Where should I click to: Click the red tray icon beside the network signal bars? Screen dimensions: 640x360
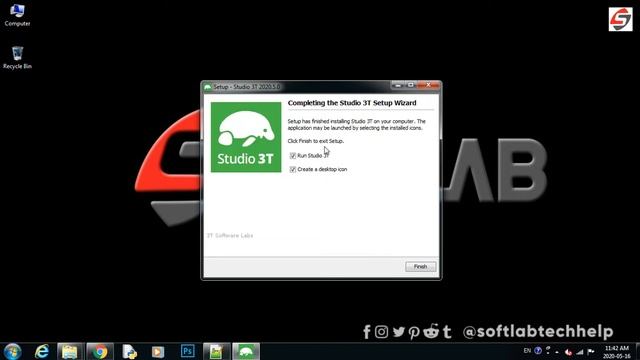click(x=569, y=351)
